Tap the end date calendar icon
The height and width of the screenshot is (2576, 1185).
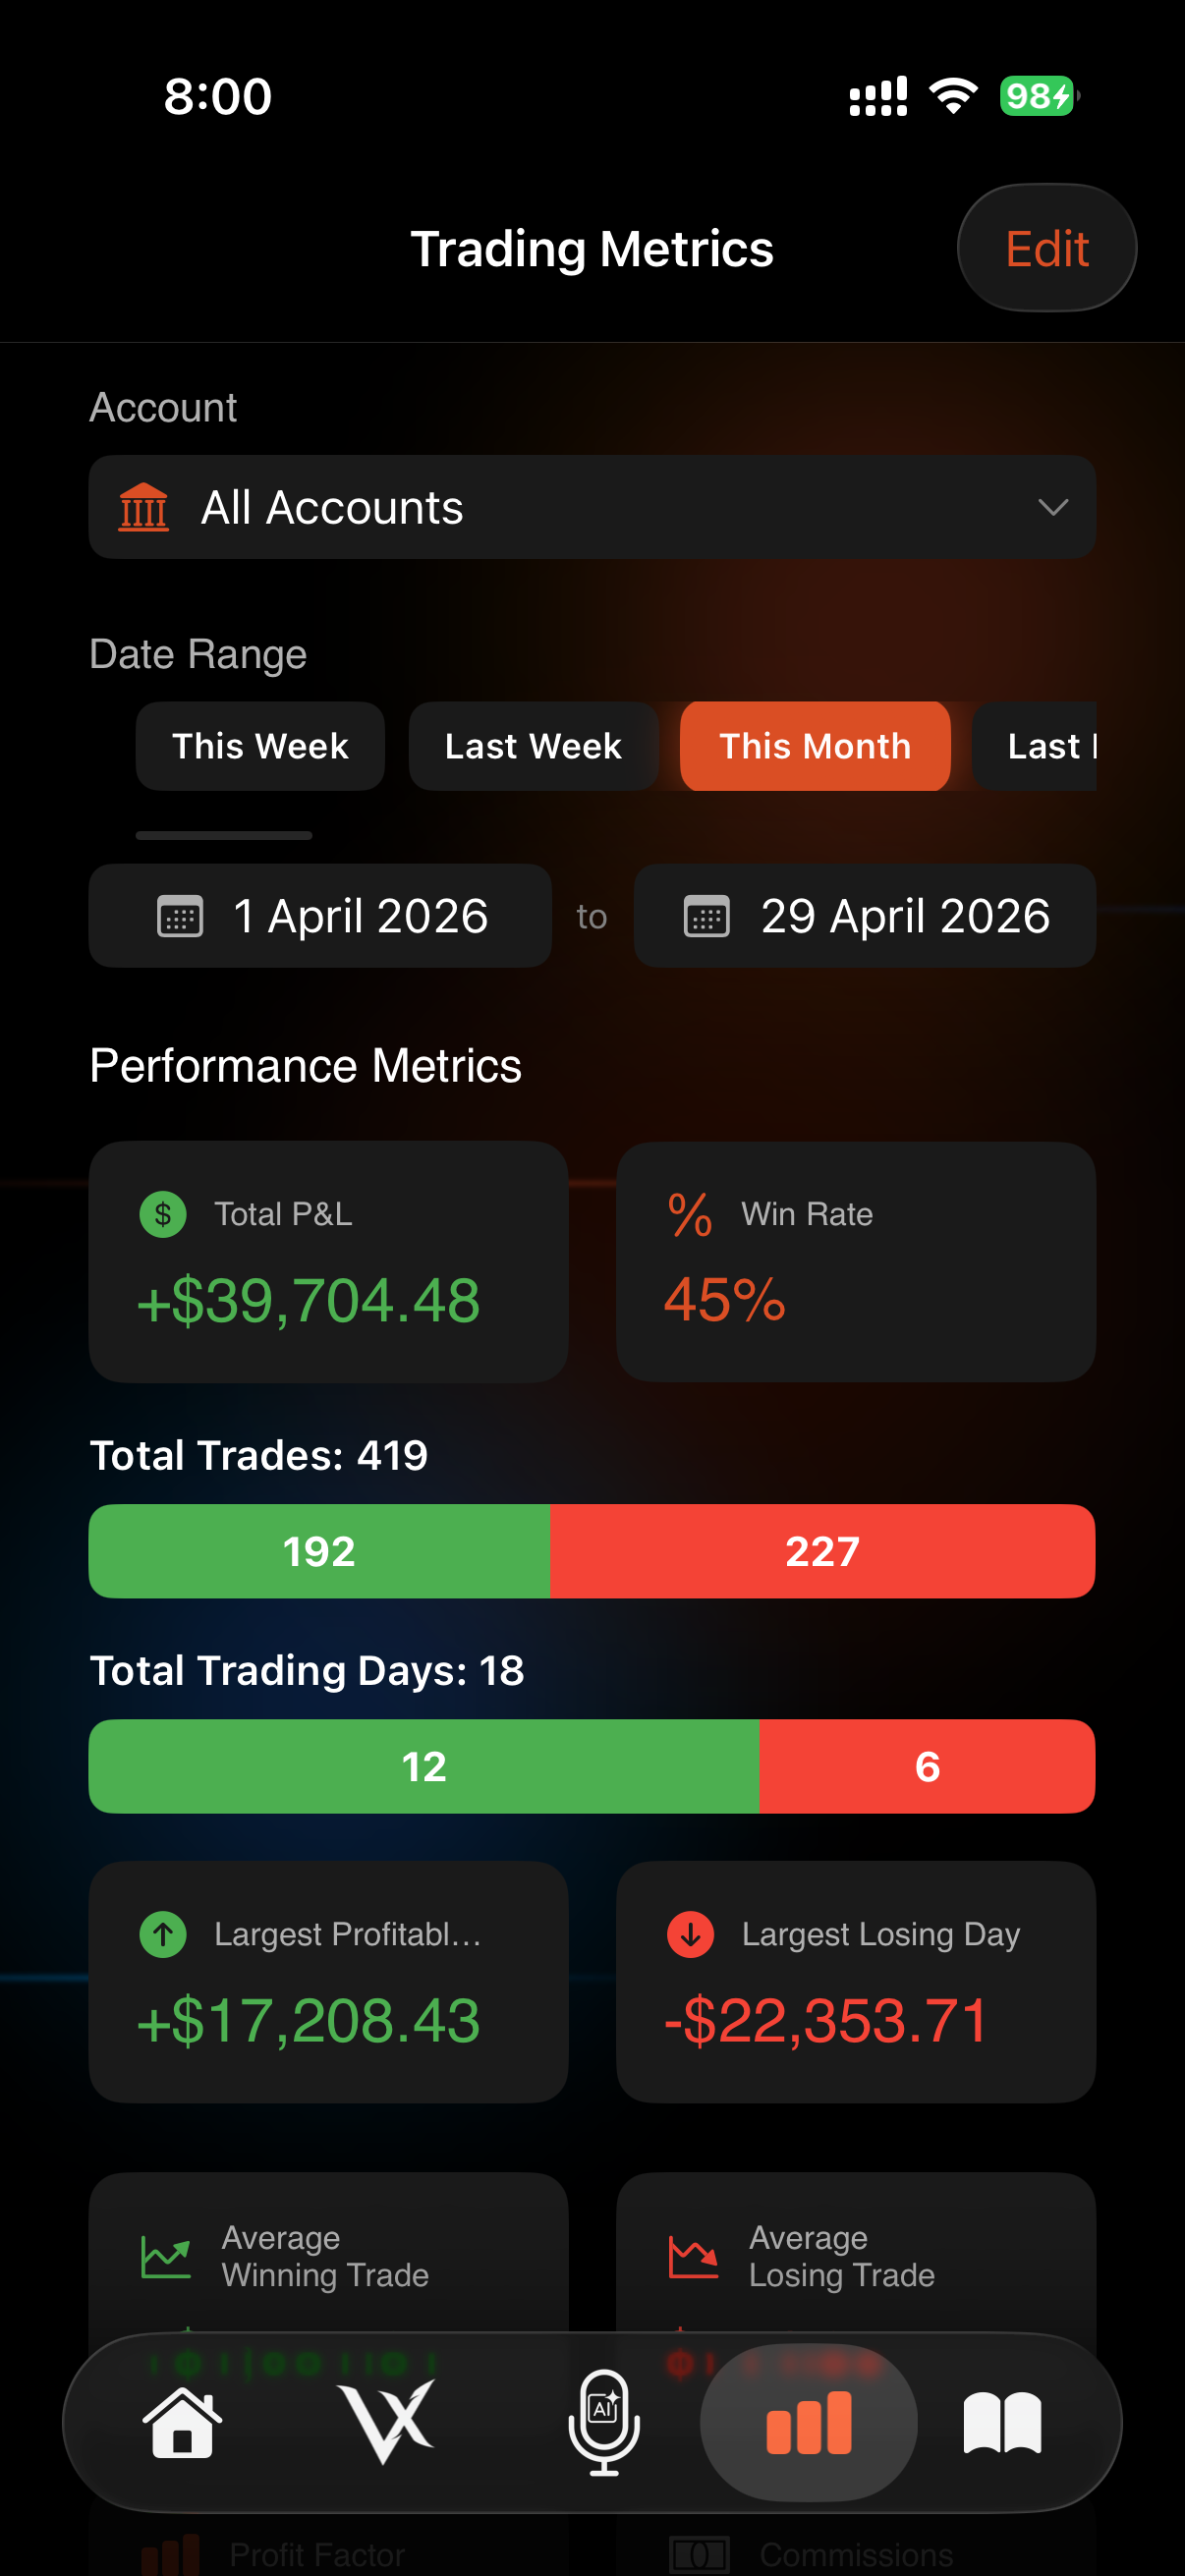(x=706, y=916)
